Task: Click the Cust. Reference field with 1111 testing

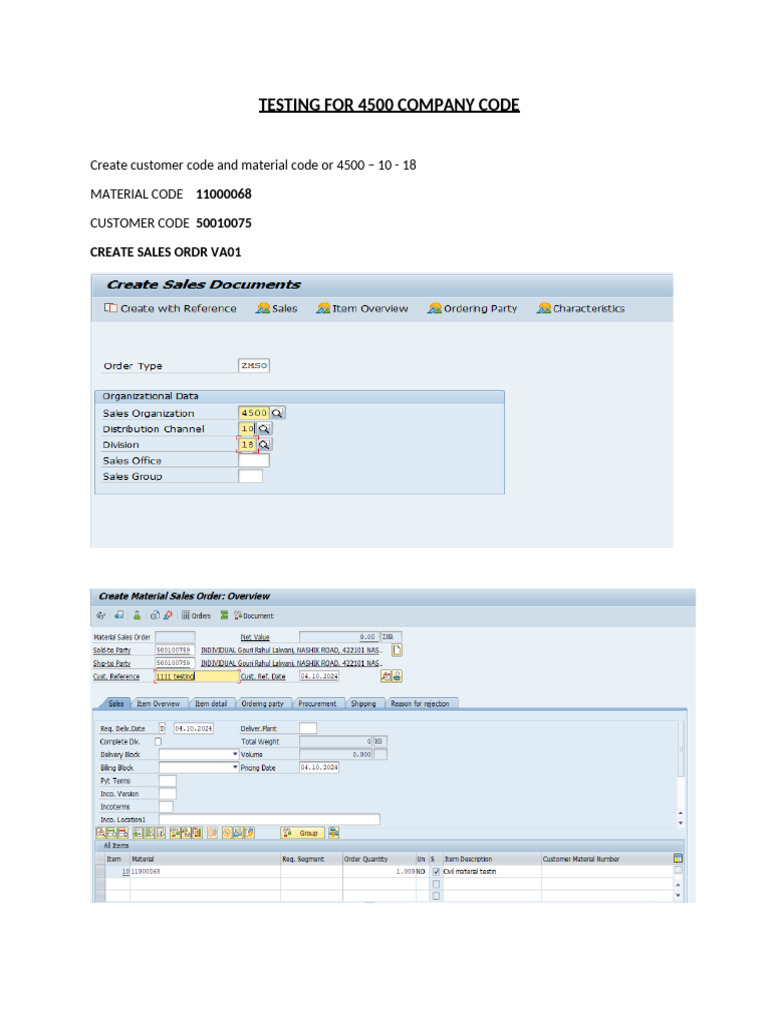Action: (x=197, y=677)
